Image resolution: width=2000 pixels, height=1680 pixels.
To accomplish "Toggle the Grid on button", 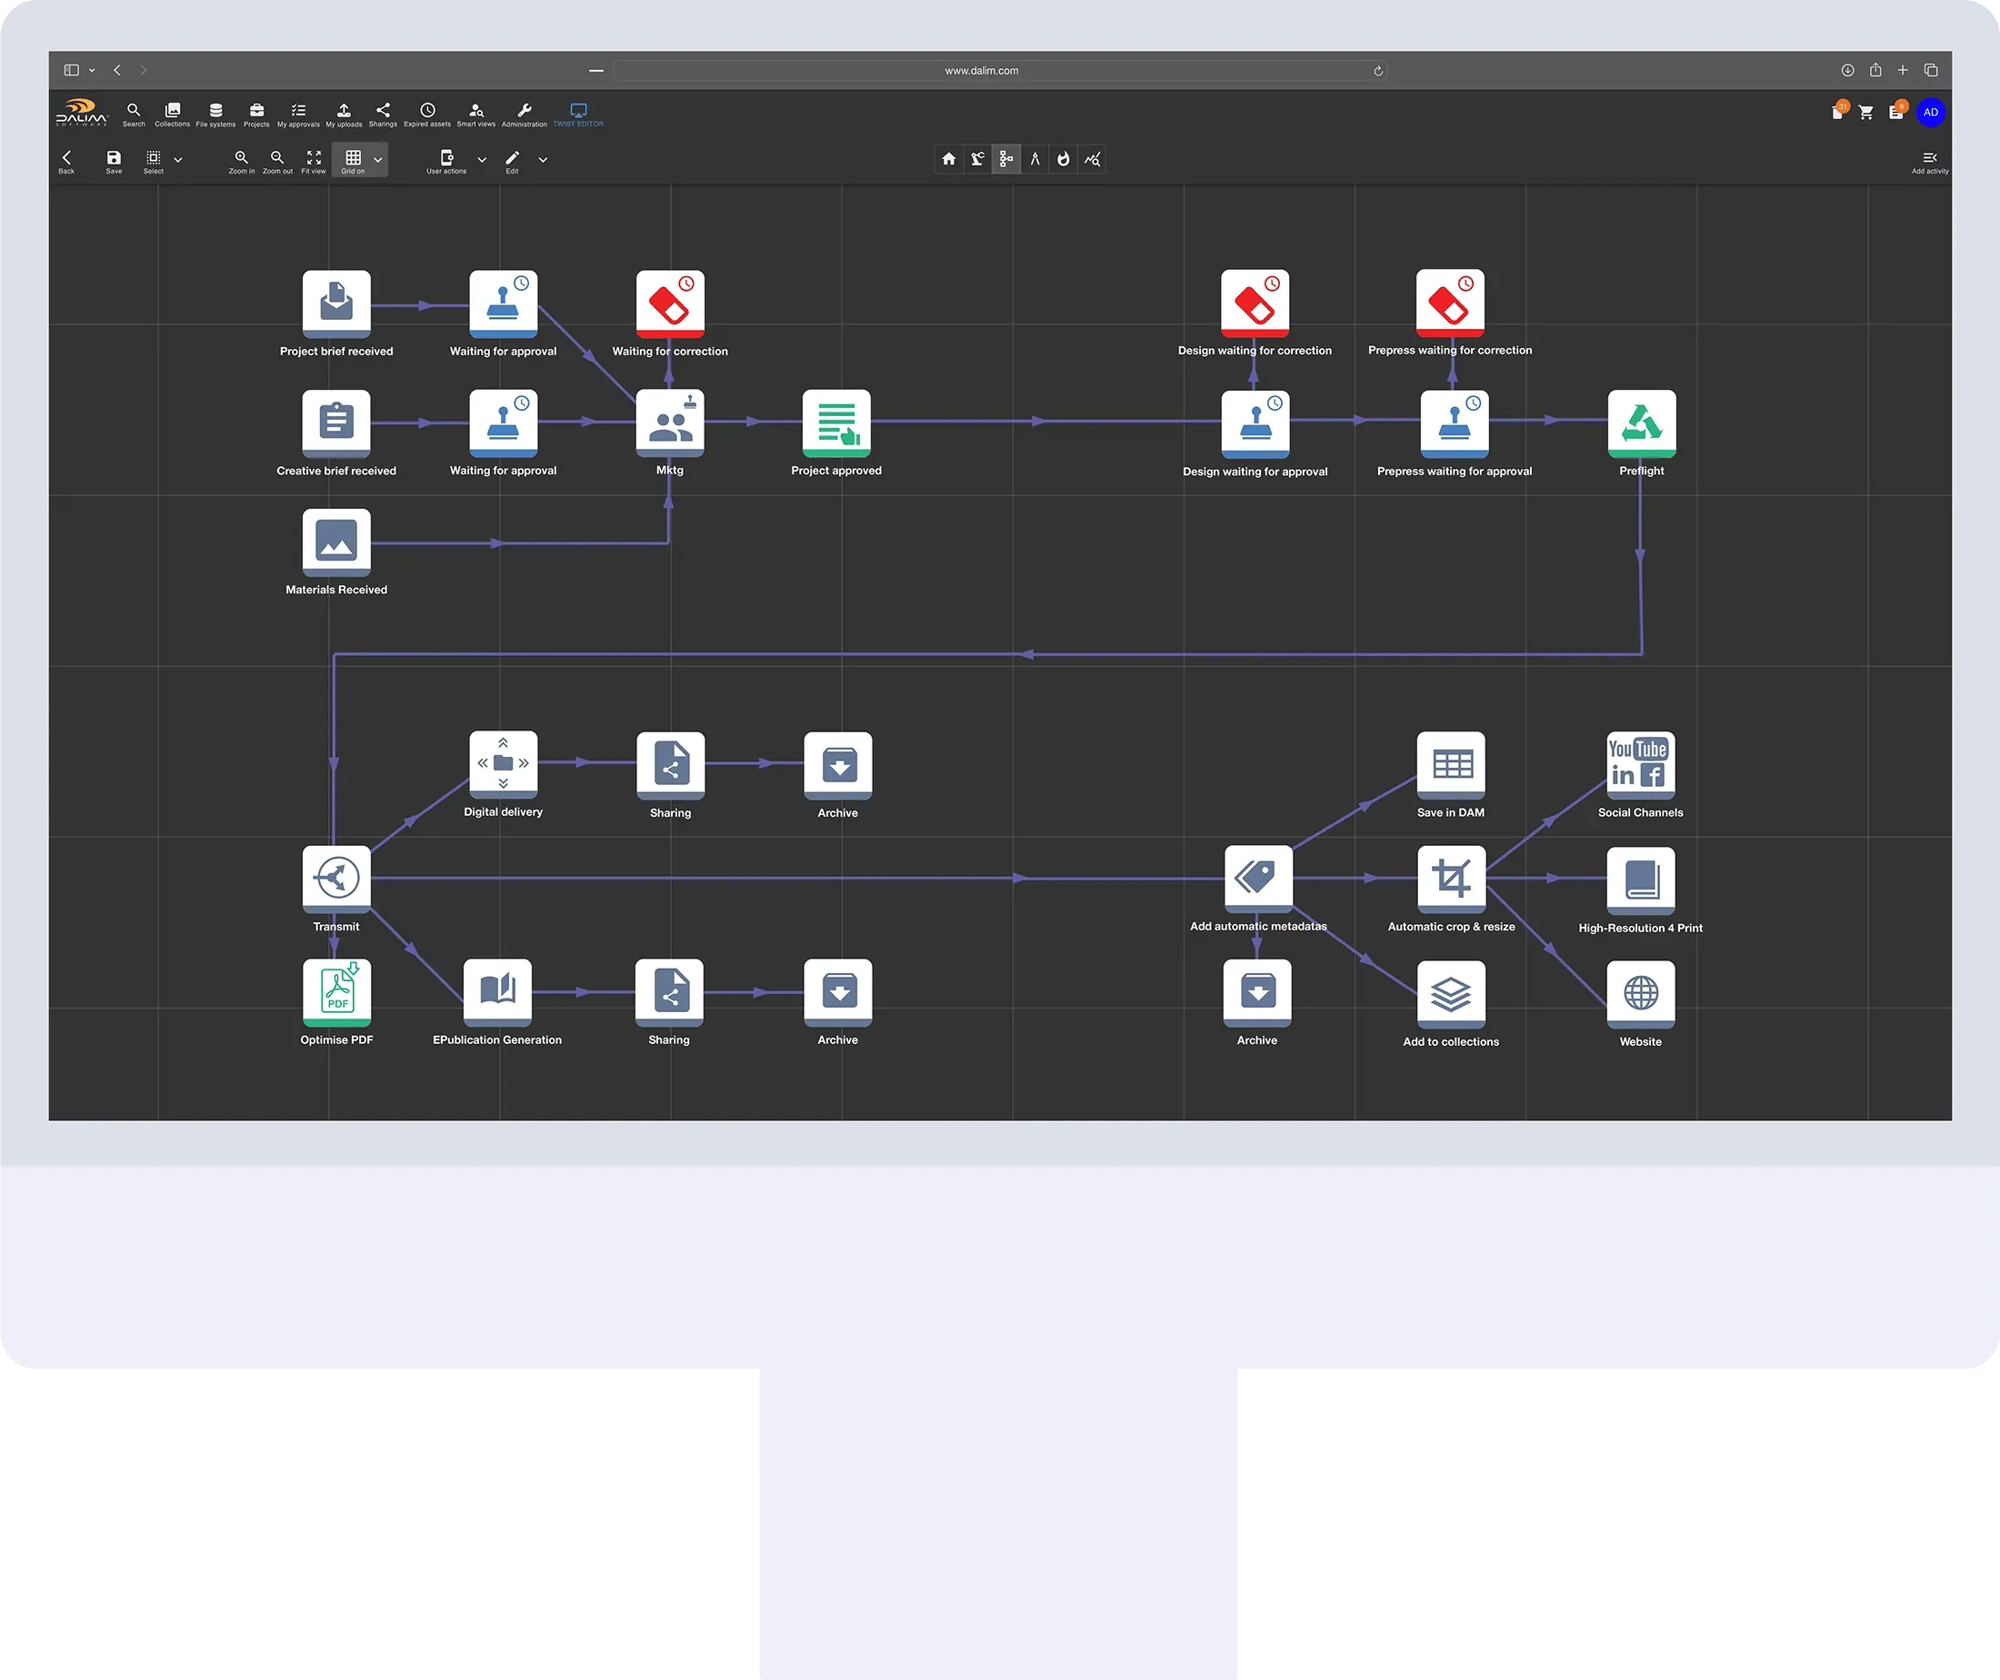I will pyautogui.click(x=355, y=158).
